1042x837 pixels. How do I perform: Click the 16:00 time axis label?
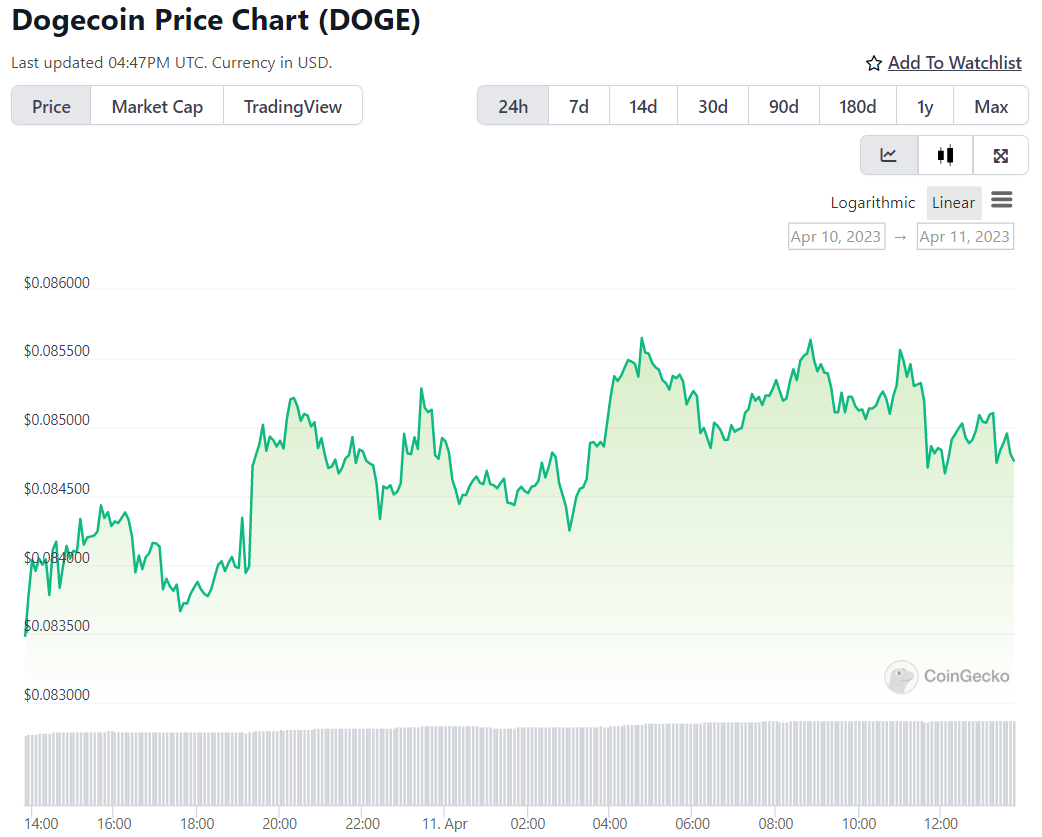click(114, 824)
